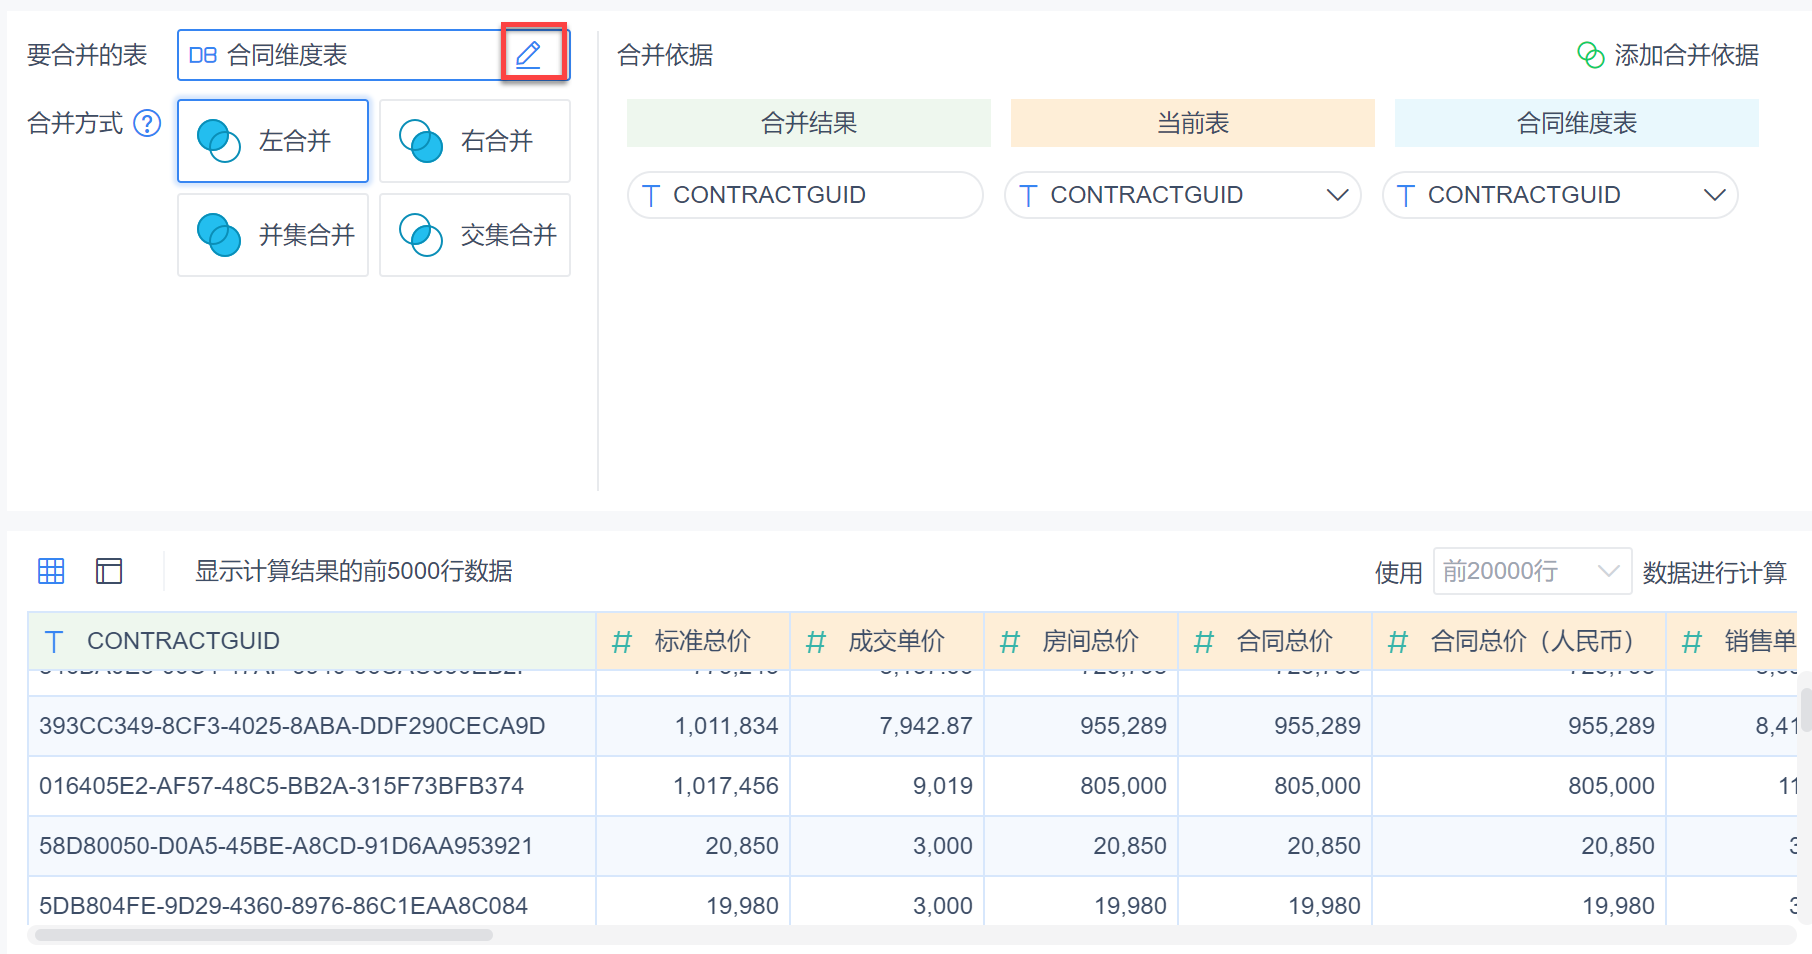Image resolution: width=1812 pixels, height=954 pixels.
Task: Click the 房间总价 column header
Action: 1089,641
